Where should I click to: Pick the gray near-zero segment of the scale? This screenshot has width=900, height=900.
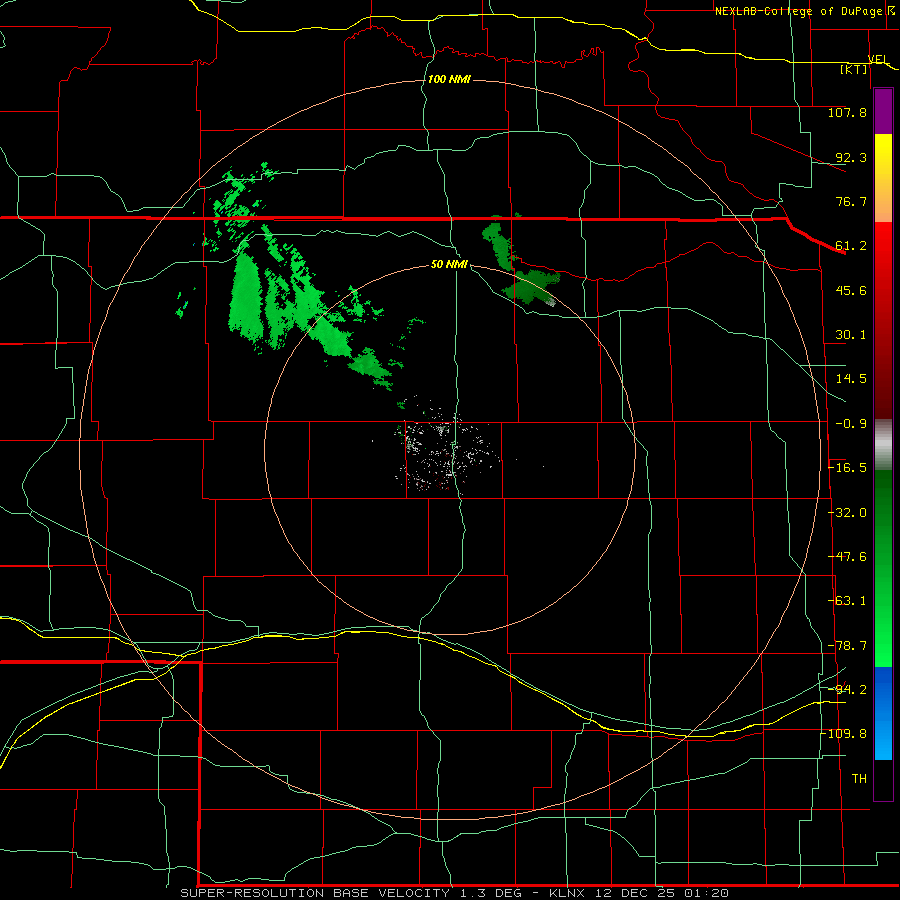(883, 445)
